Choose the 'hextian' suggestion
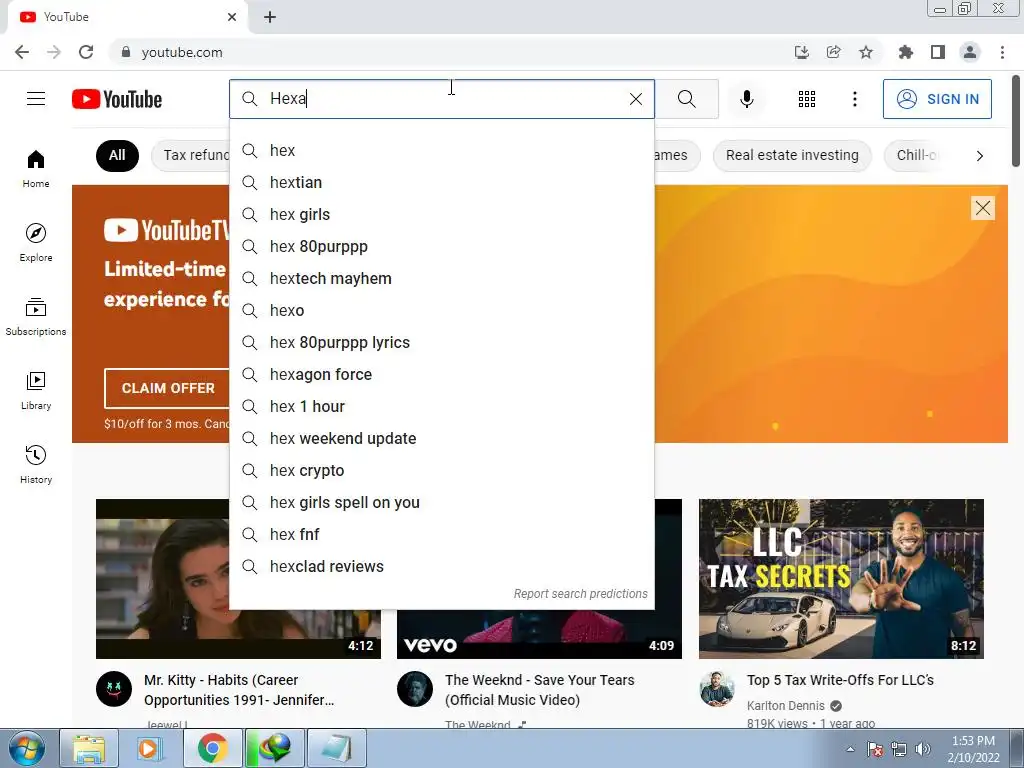This screenshot has width=1024, height=768. click(441, 182)
